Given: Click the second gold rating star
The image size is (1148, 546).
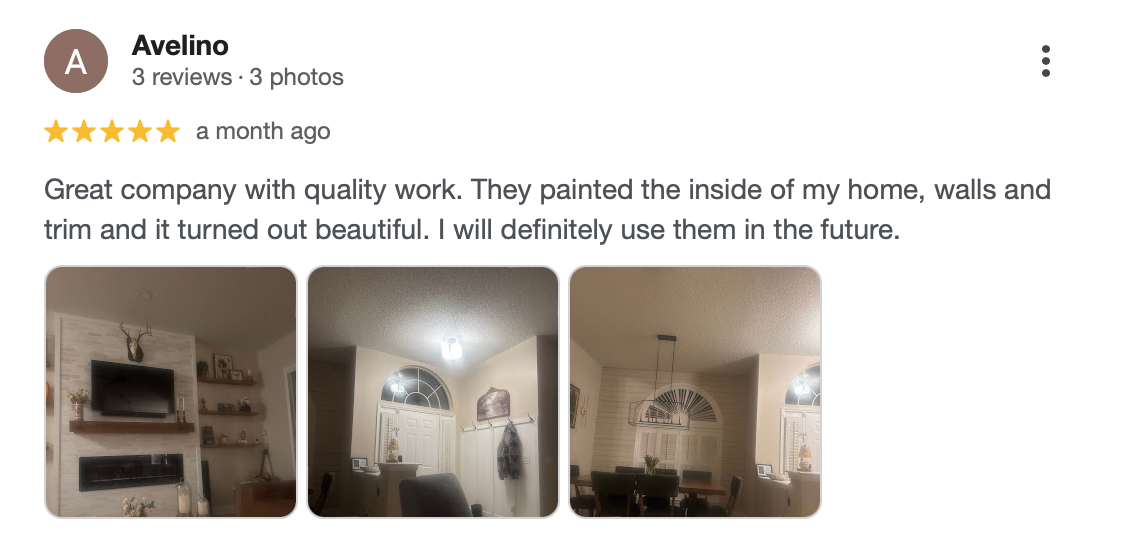Looking at the screenshot, I should [x=84, y=132].
